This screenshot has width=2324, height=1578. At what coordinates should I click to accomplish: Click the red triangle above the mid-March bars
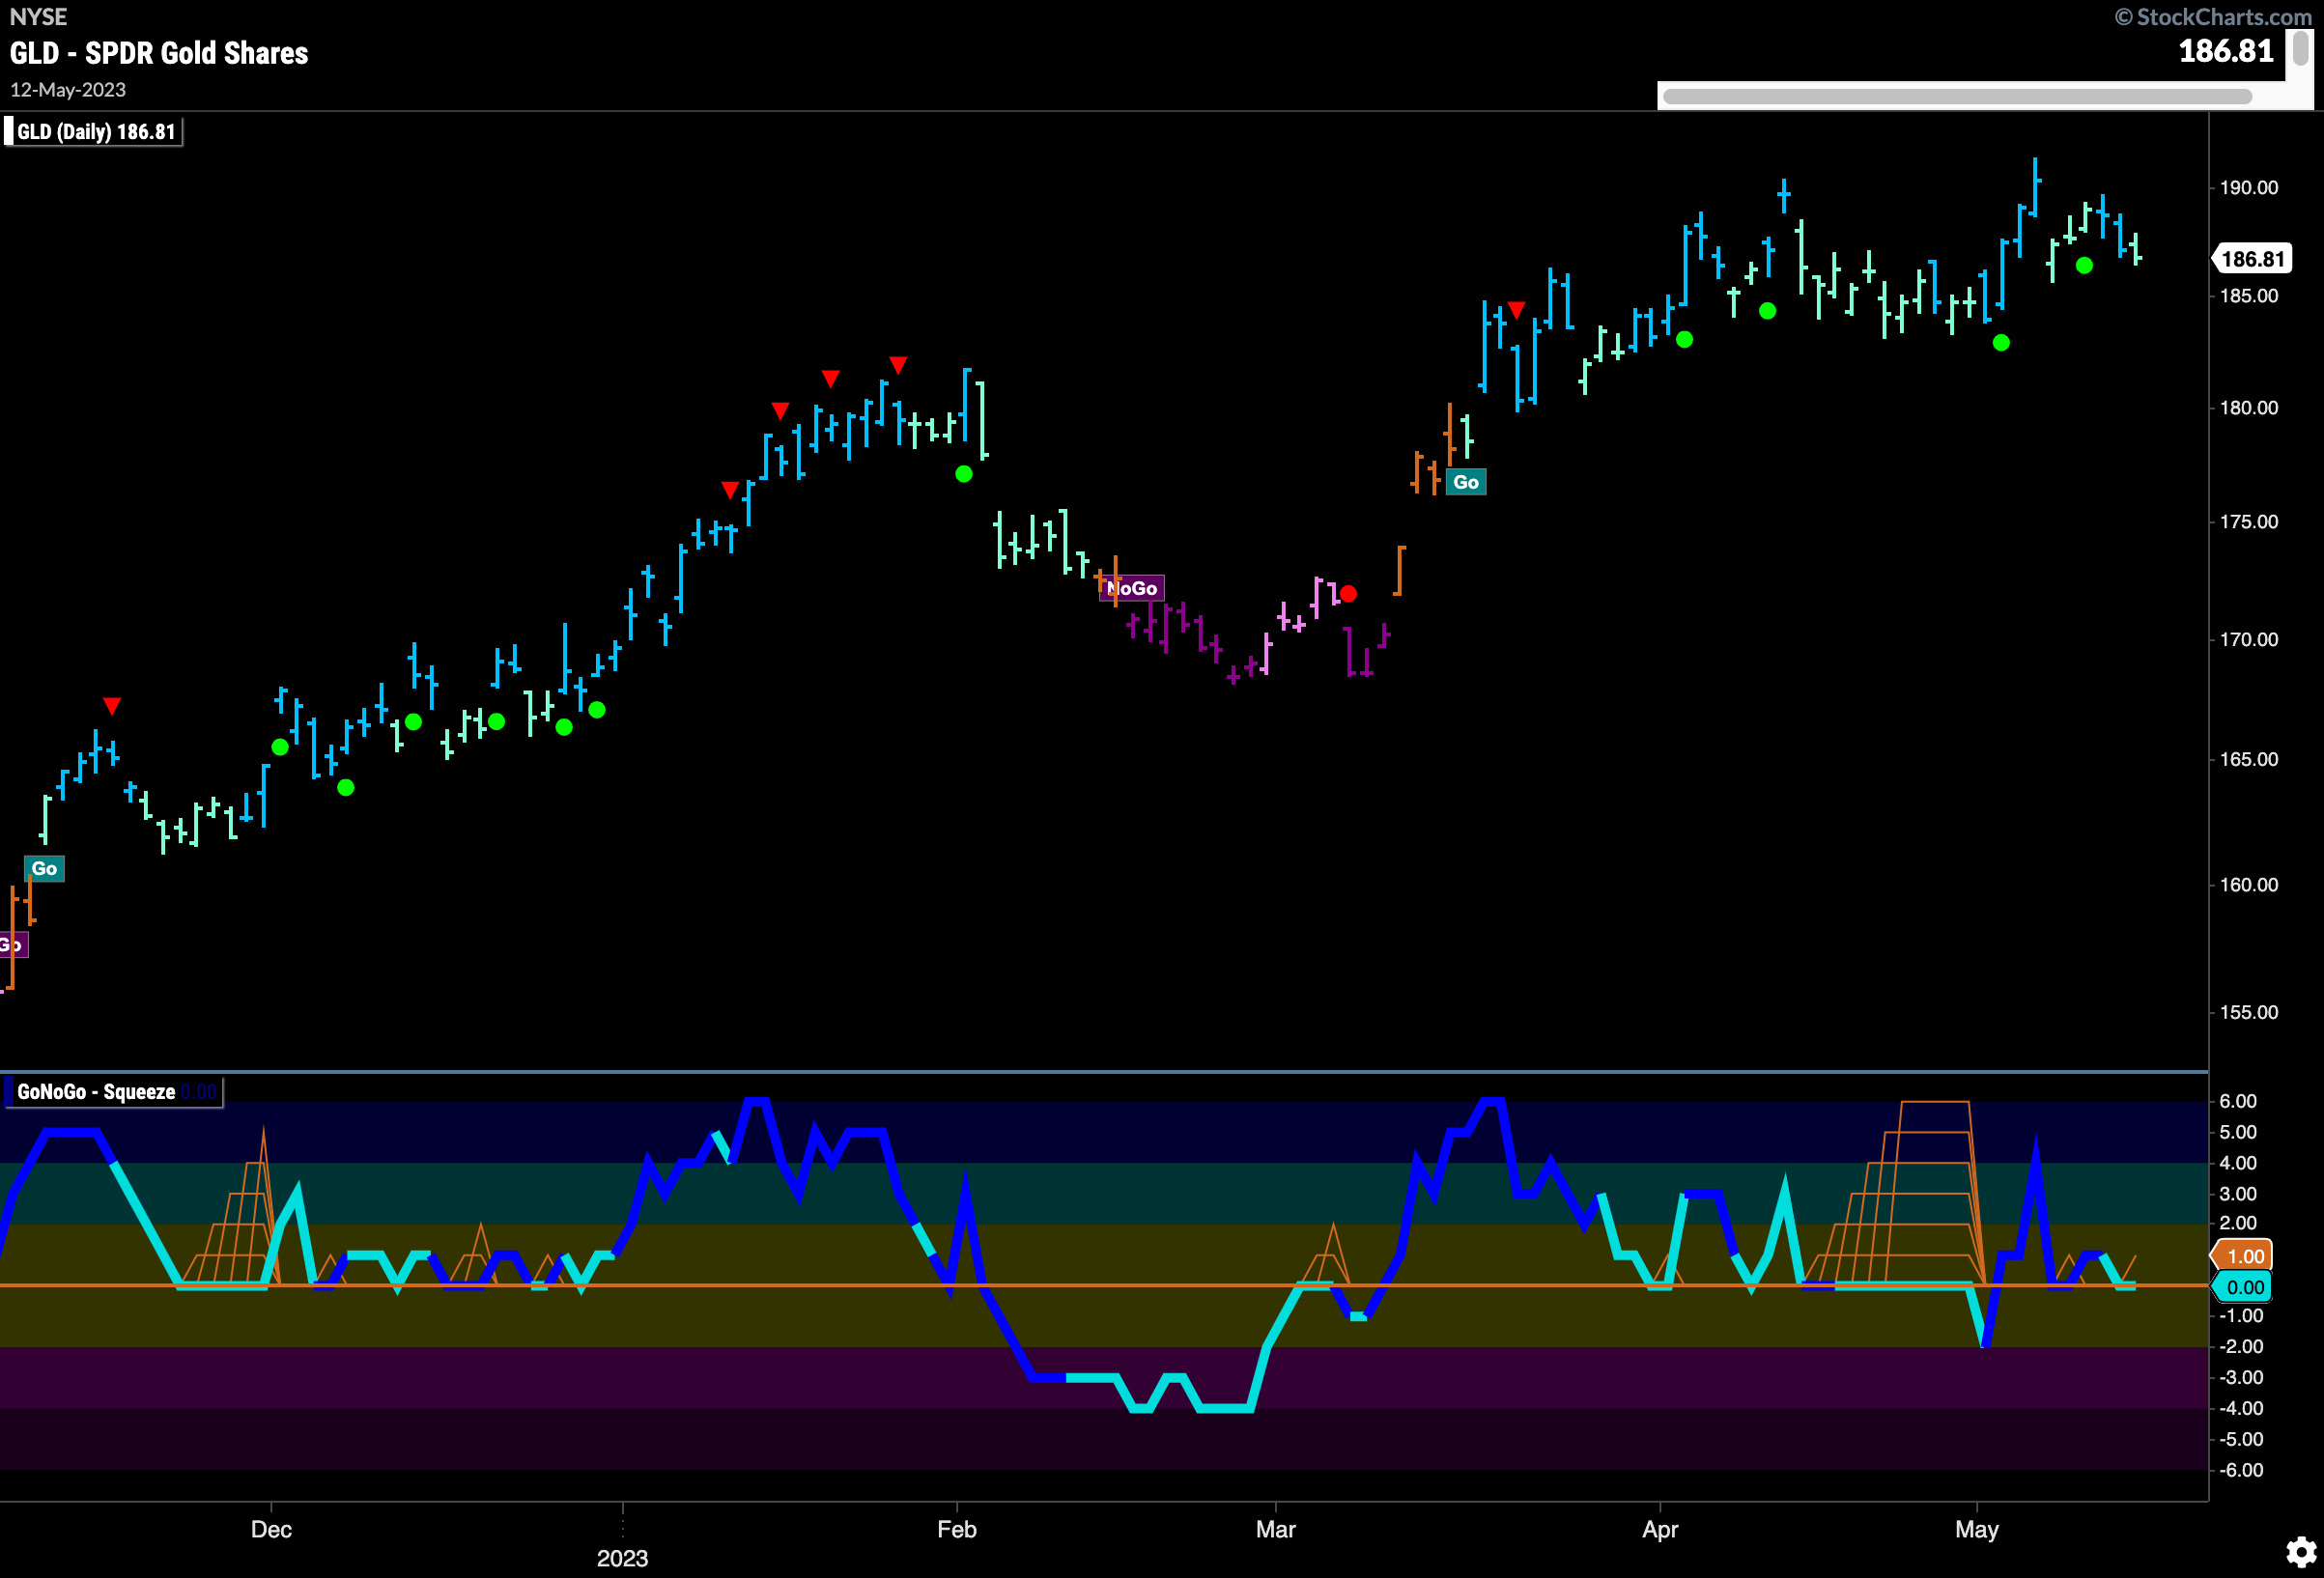(1516, 310)
